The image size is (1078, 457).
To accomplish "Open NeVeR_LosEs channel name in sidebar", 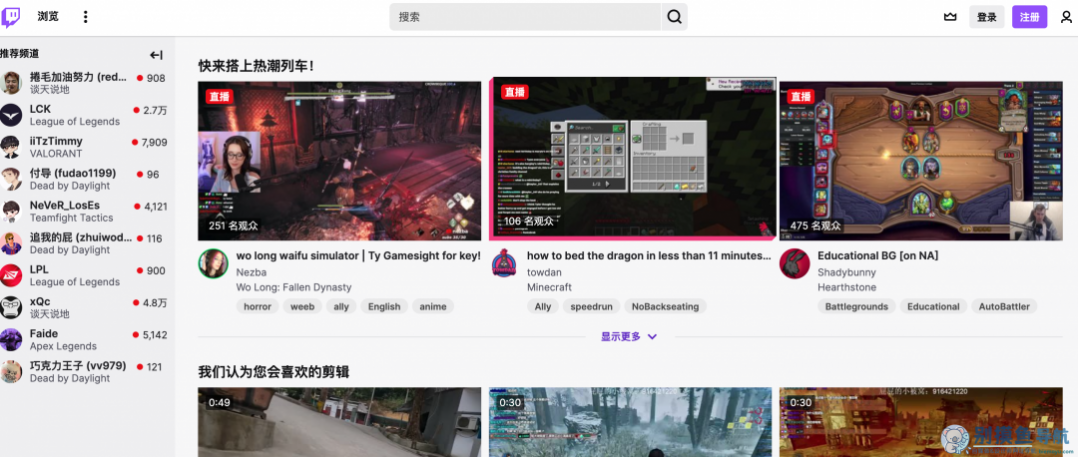I will tap(65, 205).
